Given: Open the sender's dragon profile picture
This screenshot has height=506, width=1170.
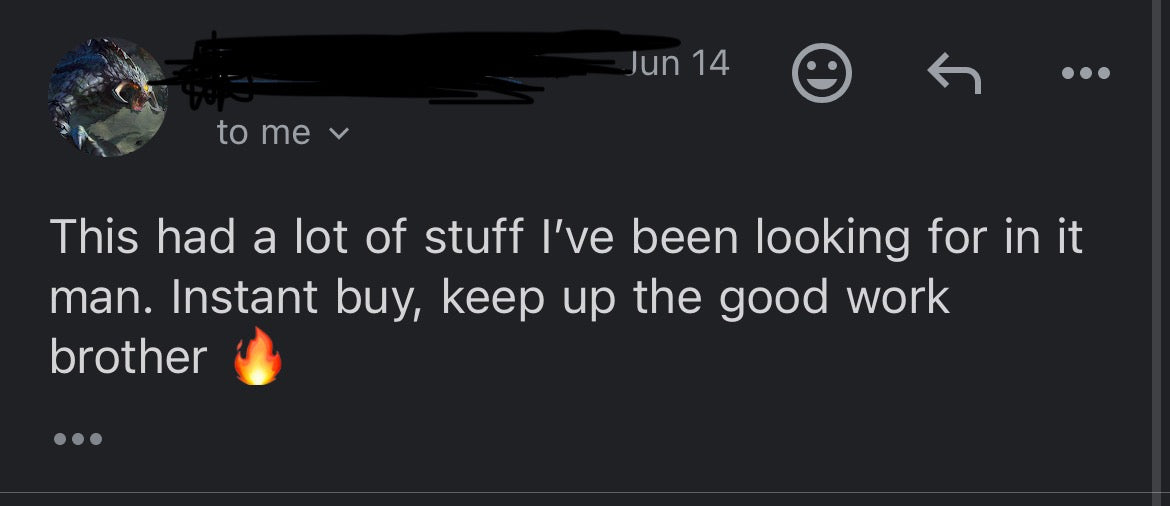Looking at the screenshot, I should pyautogui.click(x=107, y=97).
